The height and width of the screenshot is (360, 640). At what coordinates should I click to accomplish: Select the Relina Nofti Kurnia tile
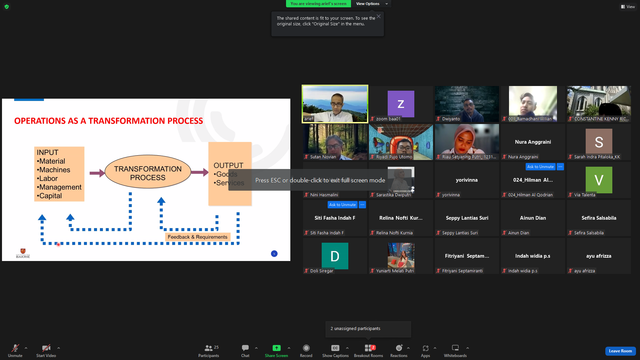point(401,218)
